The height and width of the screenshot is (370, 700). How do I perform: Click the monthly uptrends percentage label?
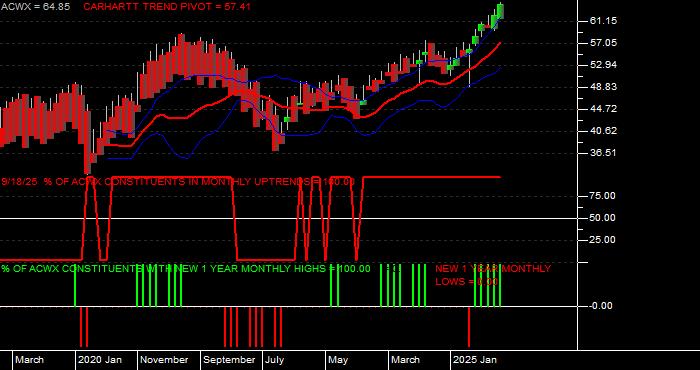point(178,182)
